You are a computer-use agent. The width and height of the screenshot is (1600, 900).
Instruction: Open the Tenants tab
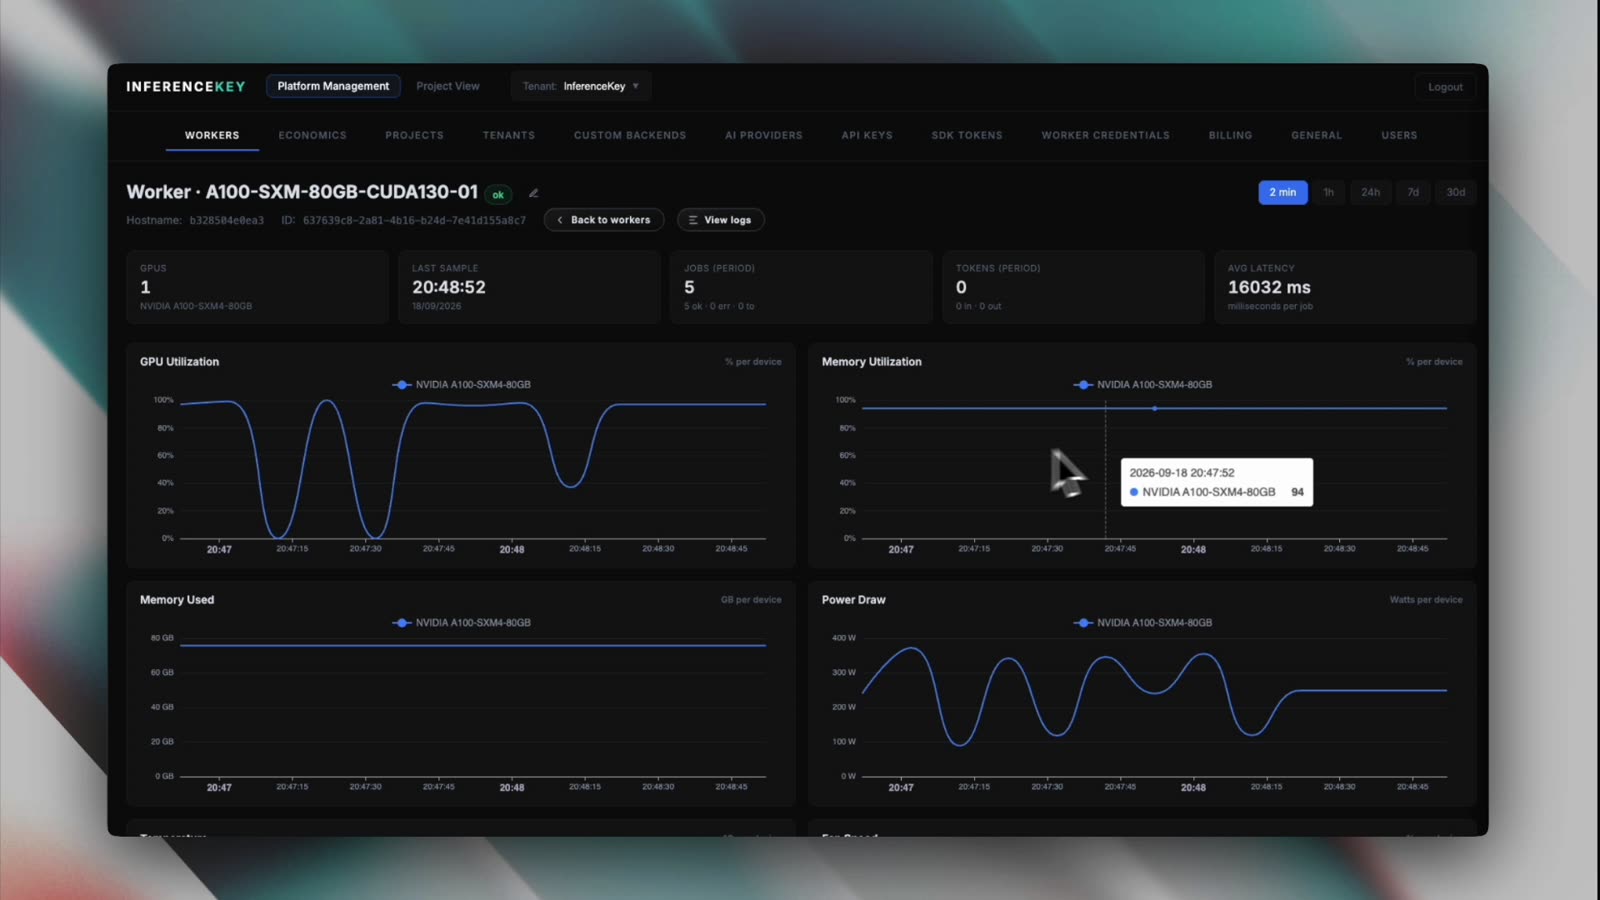coord(508,135)
